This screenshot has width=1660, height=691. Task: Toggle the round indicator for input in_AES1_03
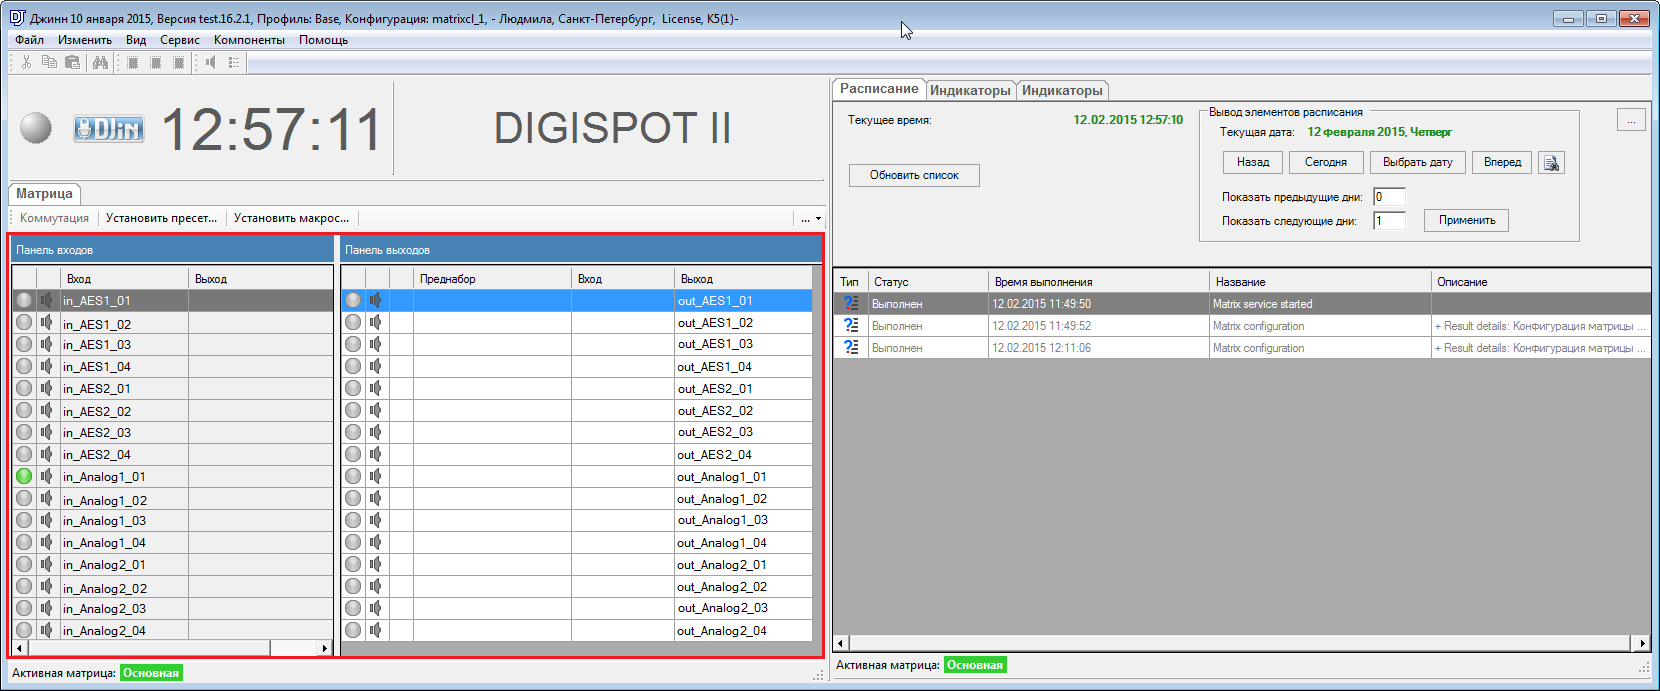coord(24,344)
